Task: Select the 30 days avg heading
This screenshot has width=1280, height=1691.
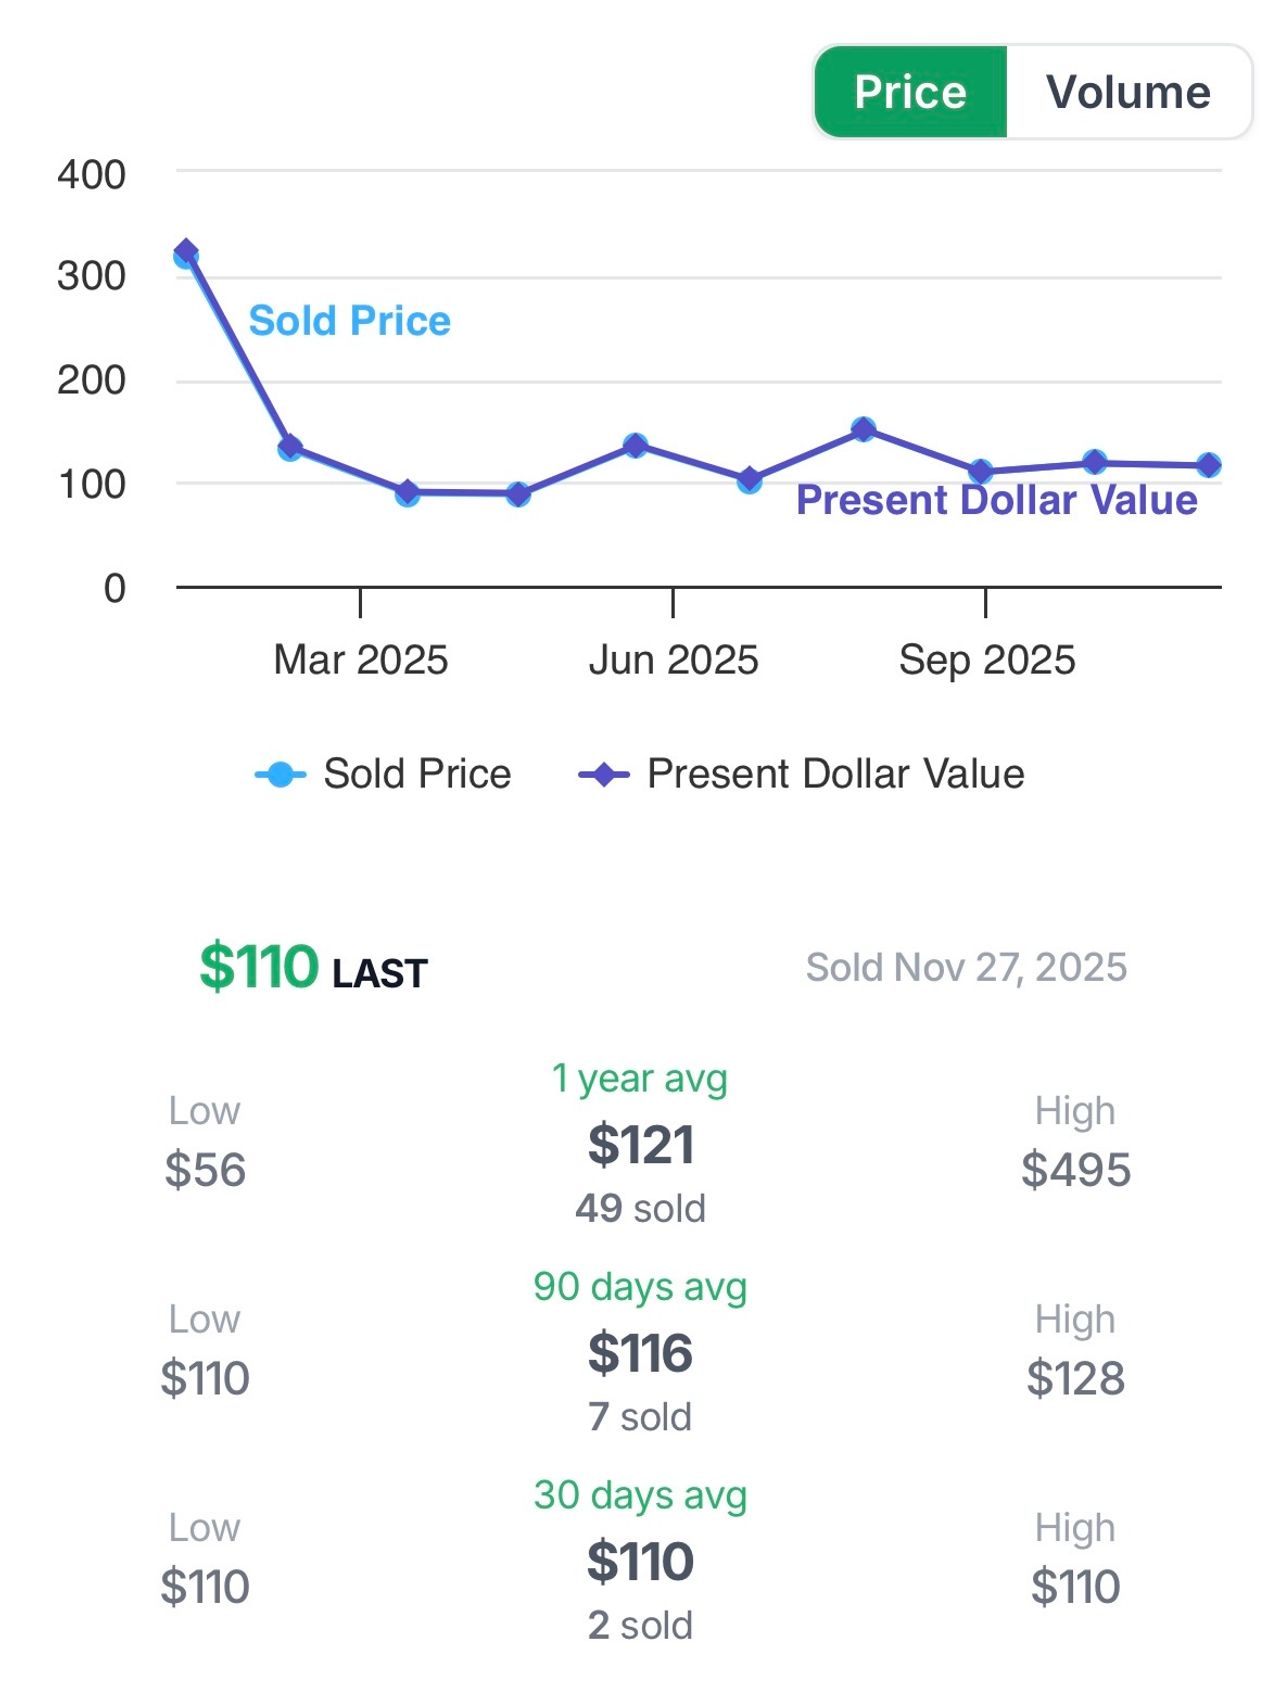Action: (640, 1495)
